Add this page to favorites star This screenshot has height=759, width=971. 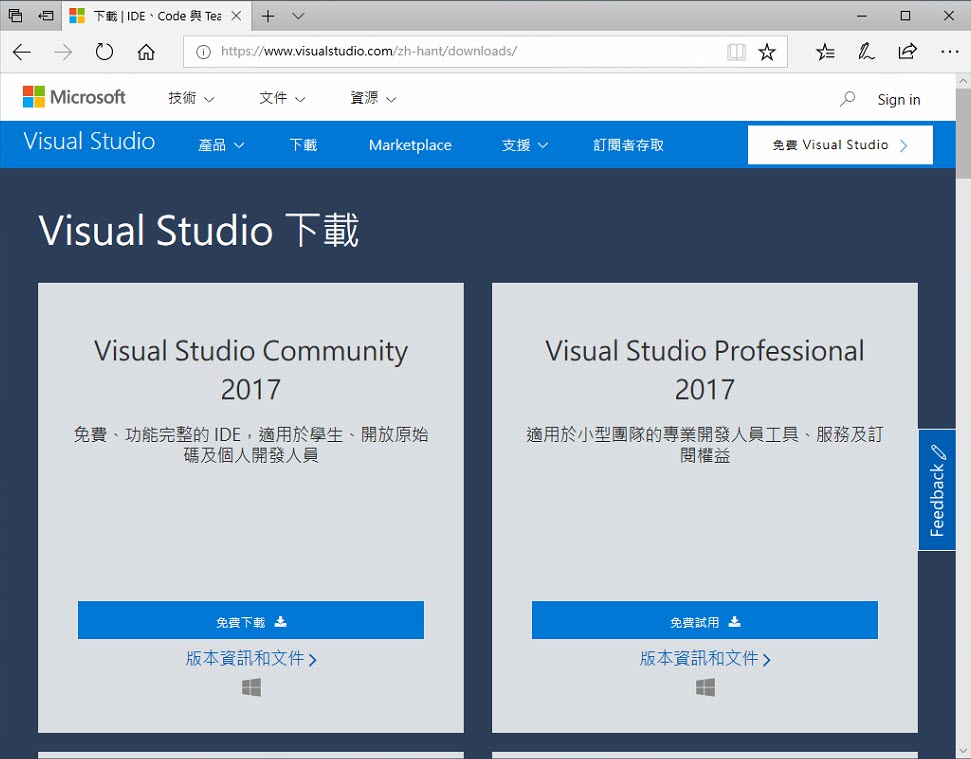767,52
